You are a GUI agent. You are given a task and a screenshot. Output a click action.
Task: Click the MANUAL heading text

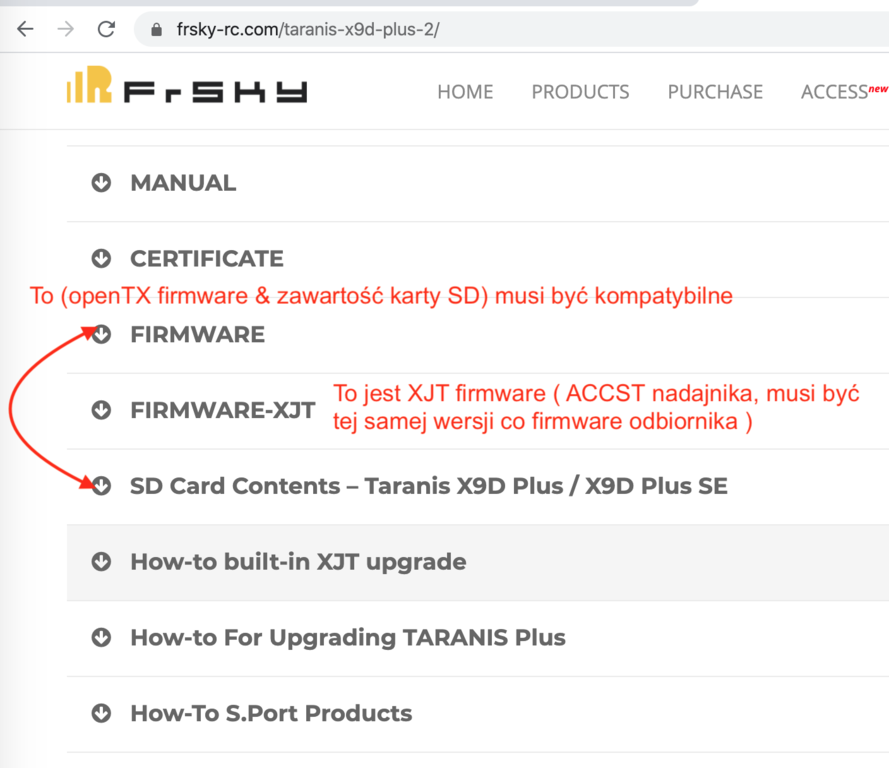pos(183,183)
